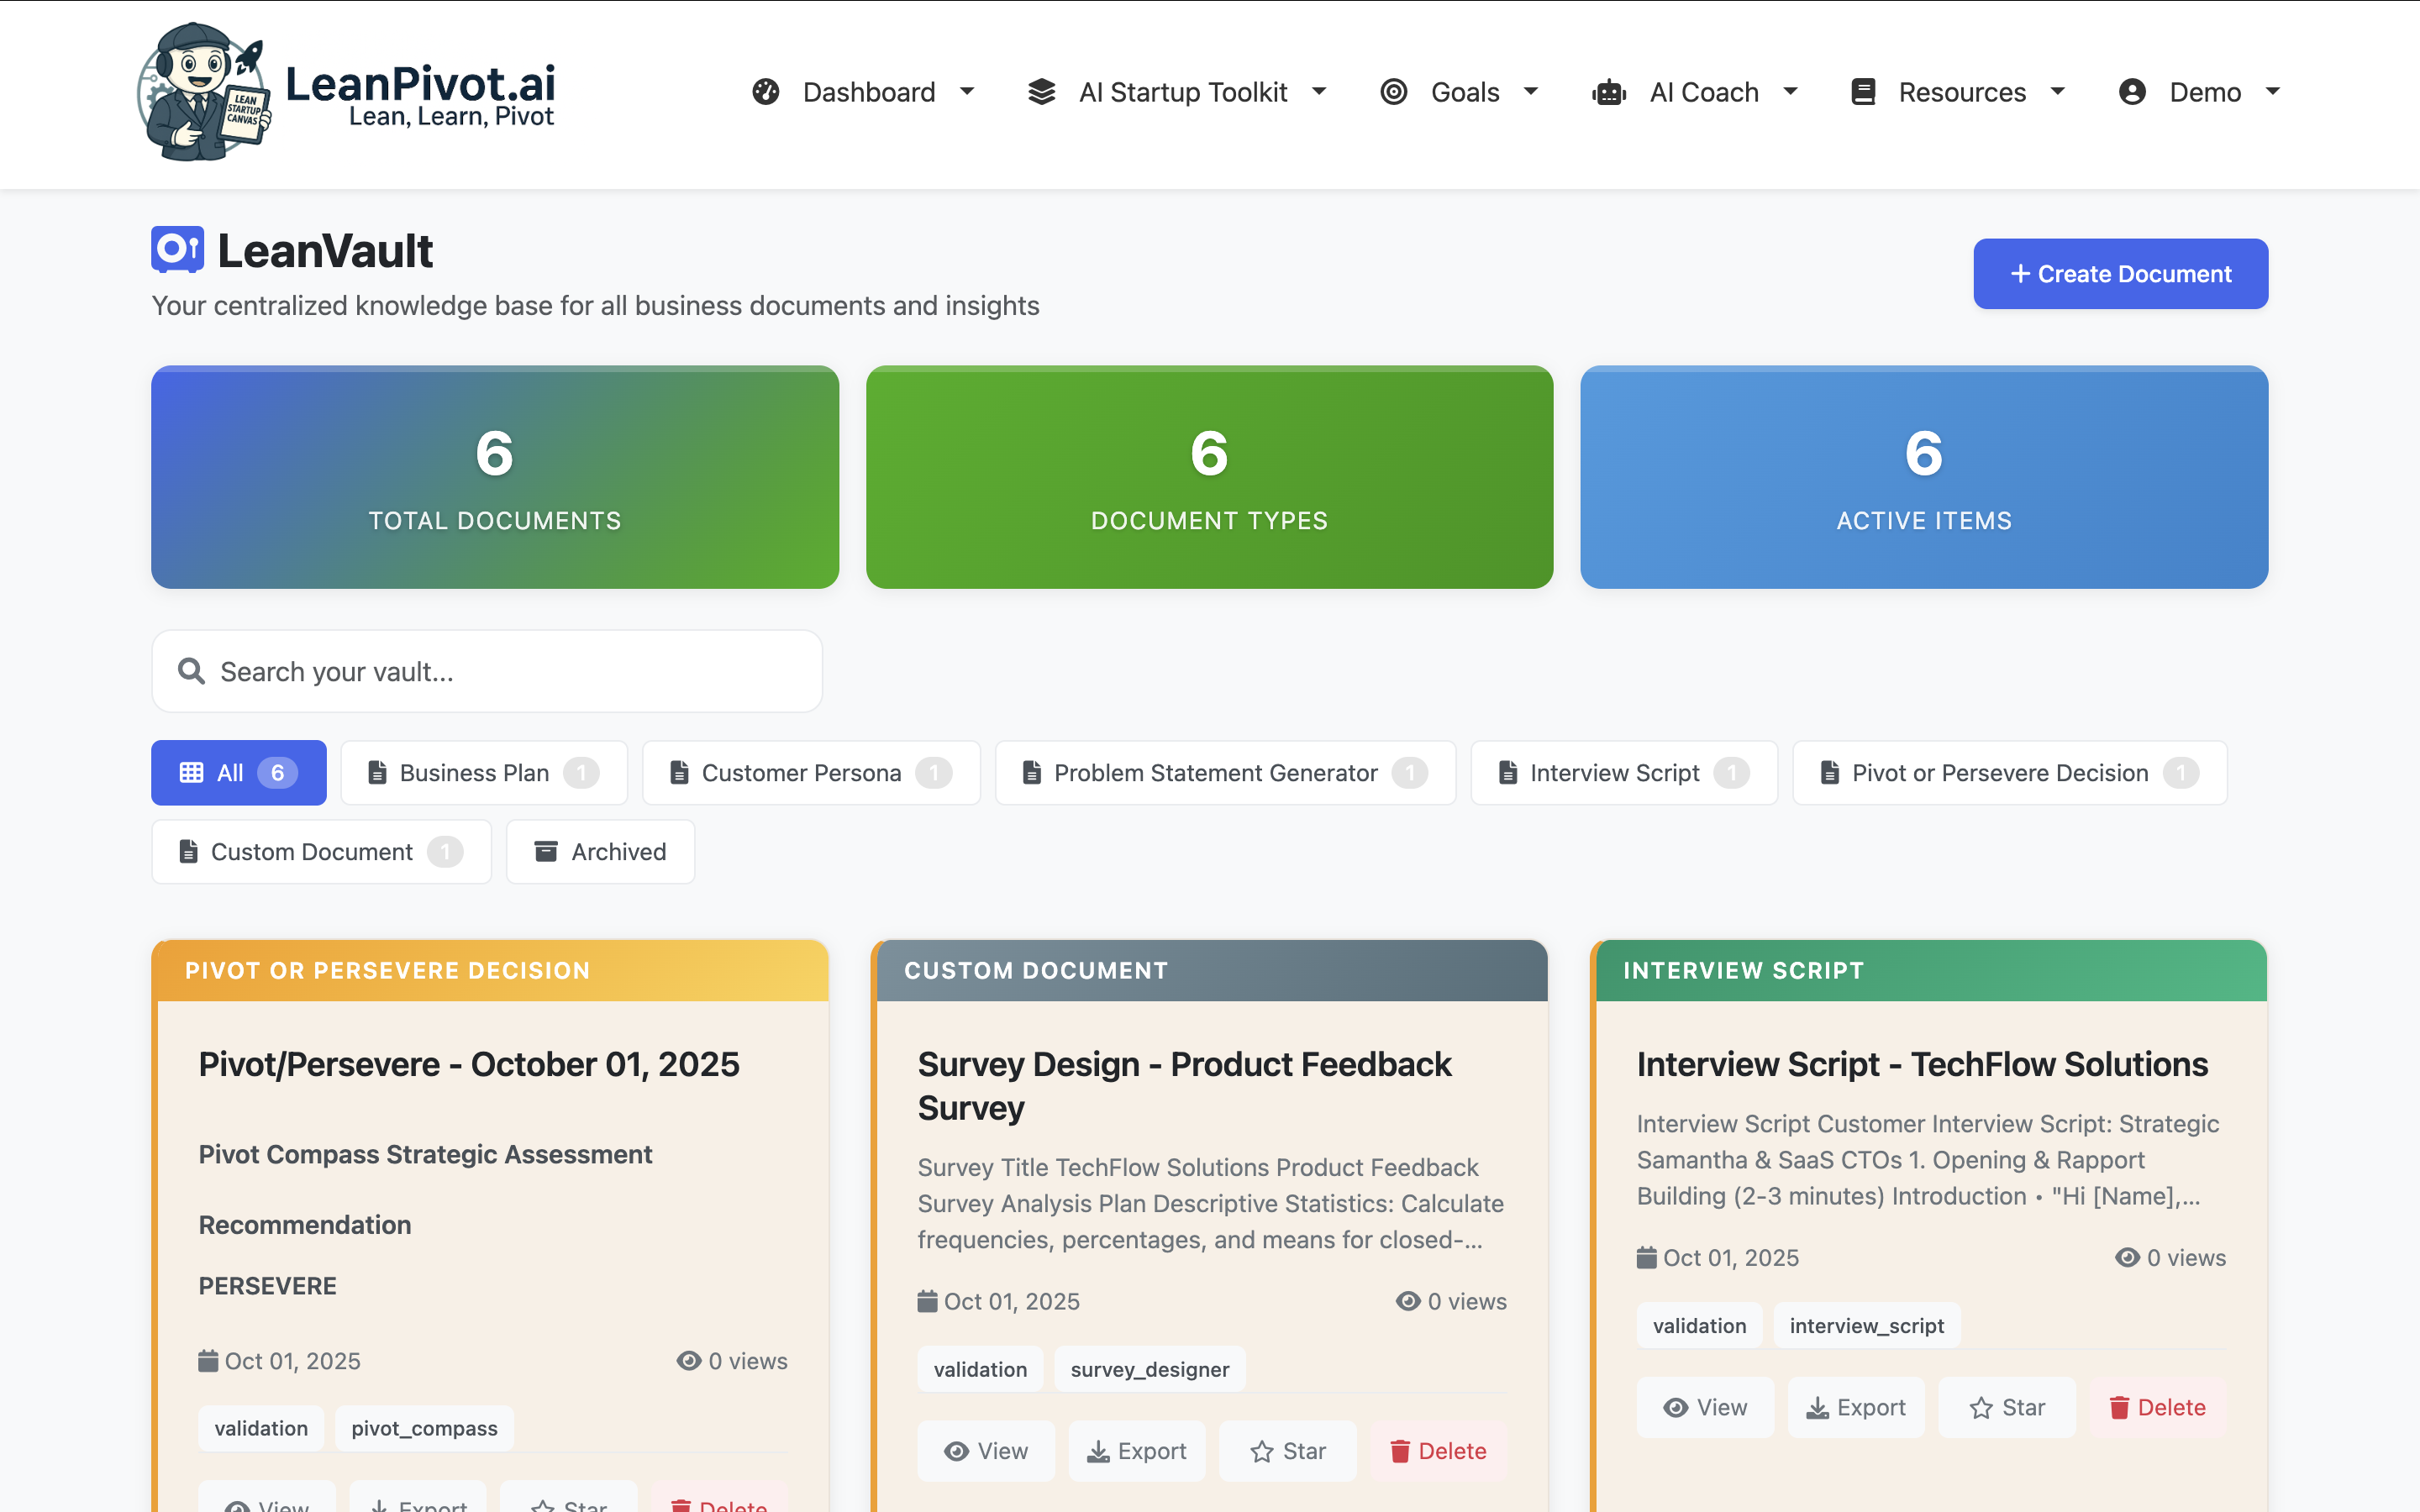
Task: Click the AI Coach robot icon
Action: tap(1609, 92)
